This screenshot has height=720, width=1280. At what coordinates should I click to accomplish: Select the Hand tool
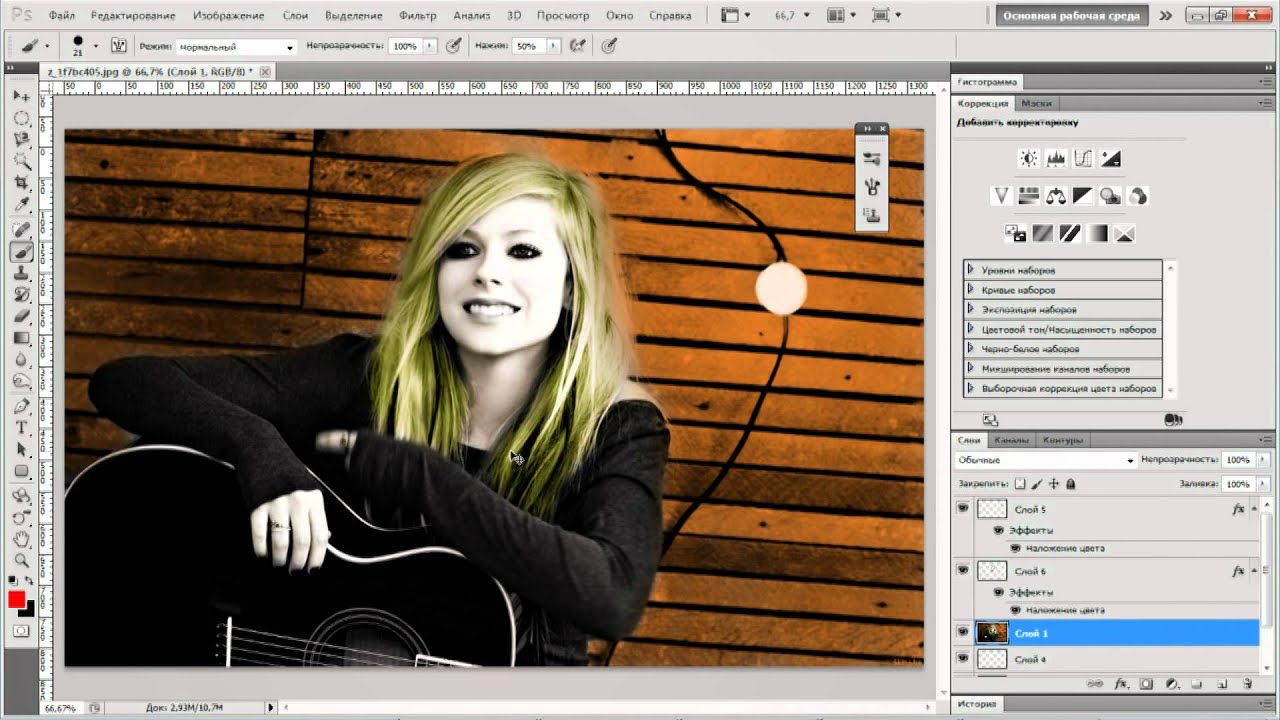[21, 540]
